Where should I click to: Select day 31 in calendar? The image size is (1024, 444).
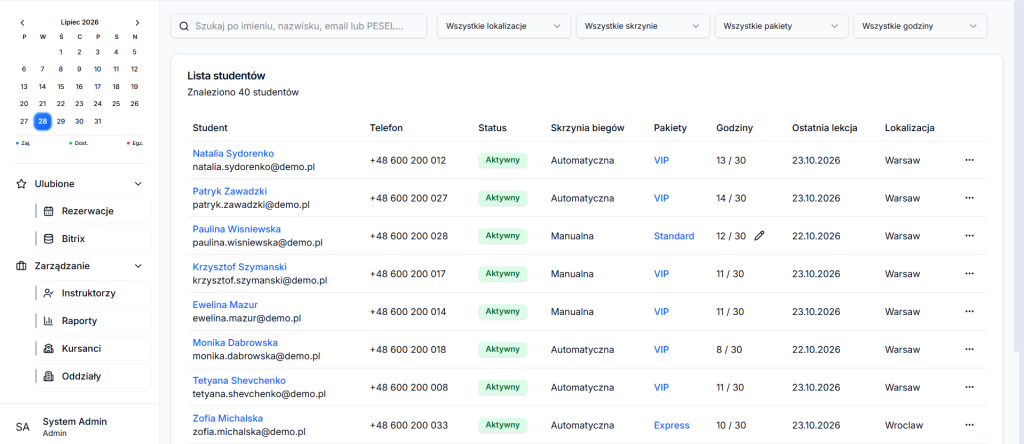click(97, 121)
